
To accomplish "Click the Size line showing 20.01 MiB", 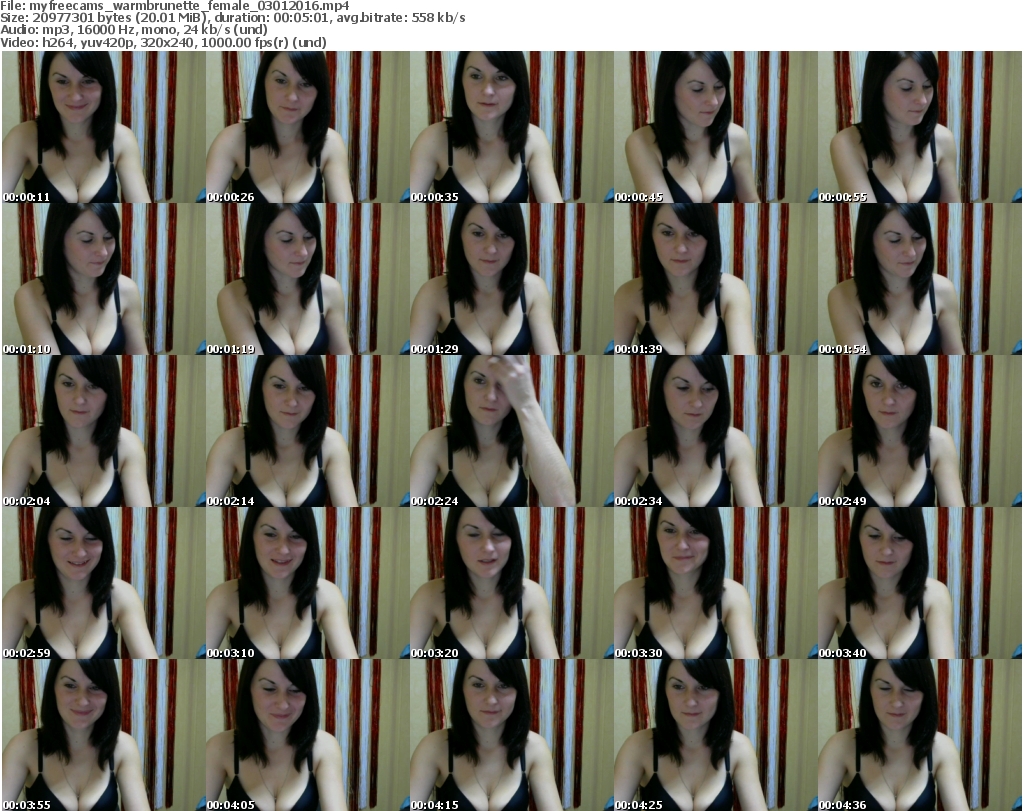I will (233, 18).
